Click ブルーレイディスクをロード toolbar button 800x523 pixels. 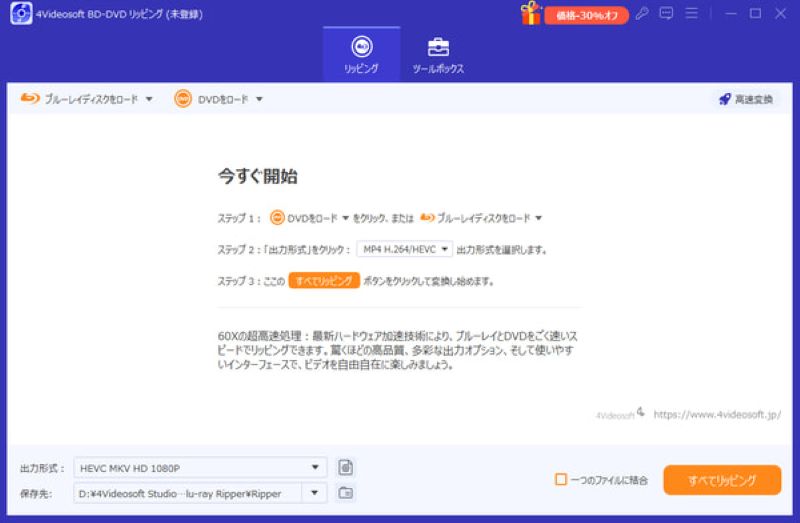[80, 98]
